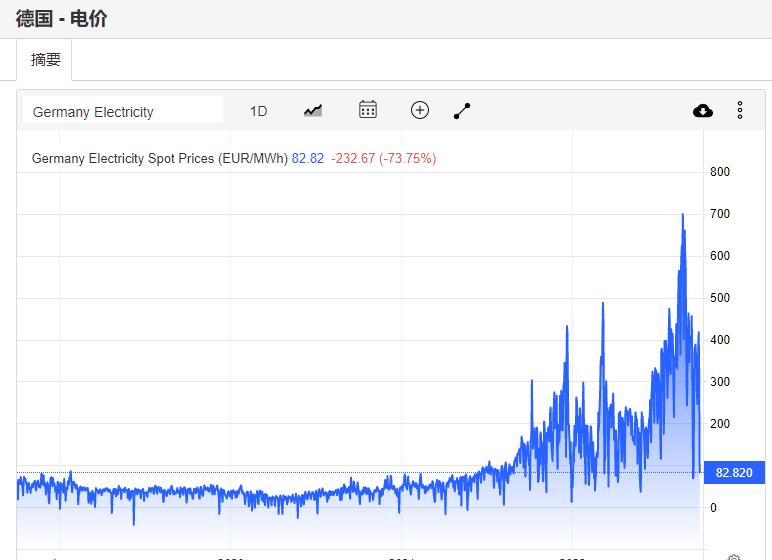Add a comparison with the plus icon

[419, 110]
